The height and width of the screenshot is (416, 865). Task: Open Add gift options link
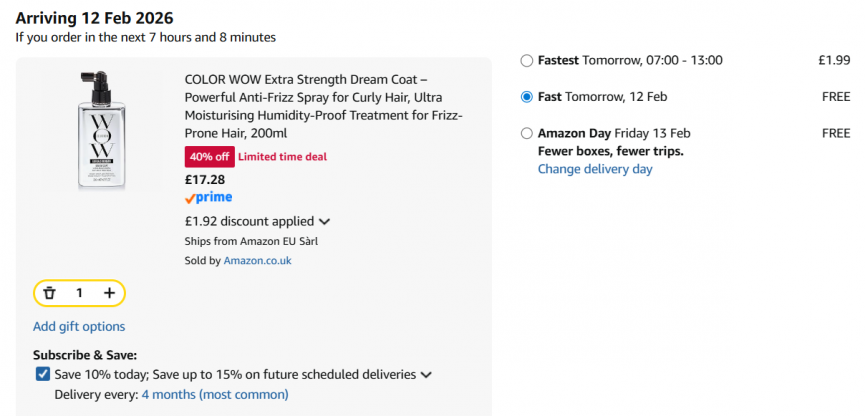(79, 326)
